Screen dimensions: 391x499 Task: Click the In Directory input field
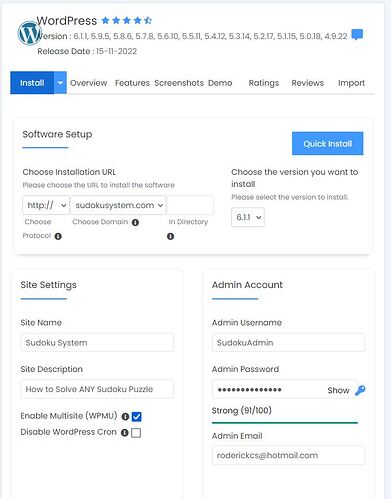[190, 205]
